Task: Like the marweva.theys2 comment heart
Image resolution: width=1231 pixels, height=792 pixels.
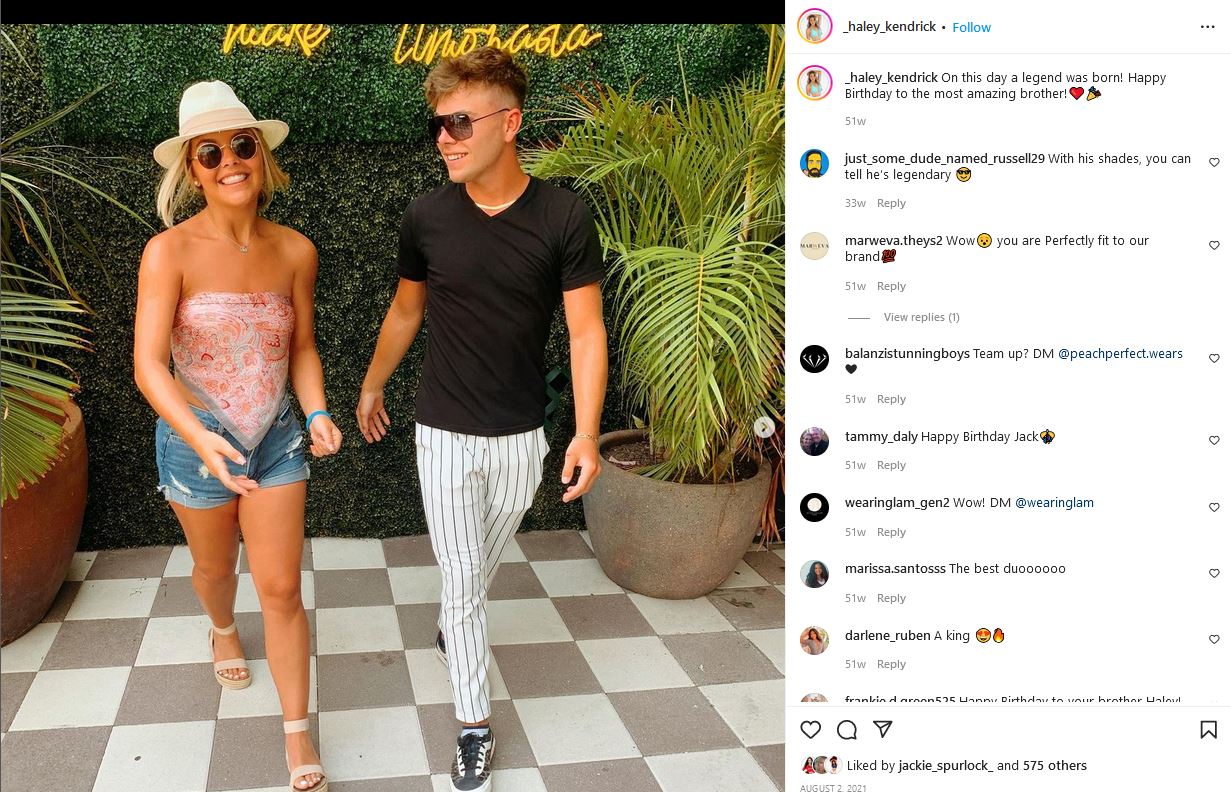Action: click(1214, 245)
